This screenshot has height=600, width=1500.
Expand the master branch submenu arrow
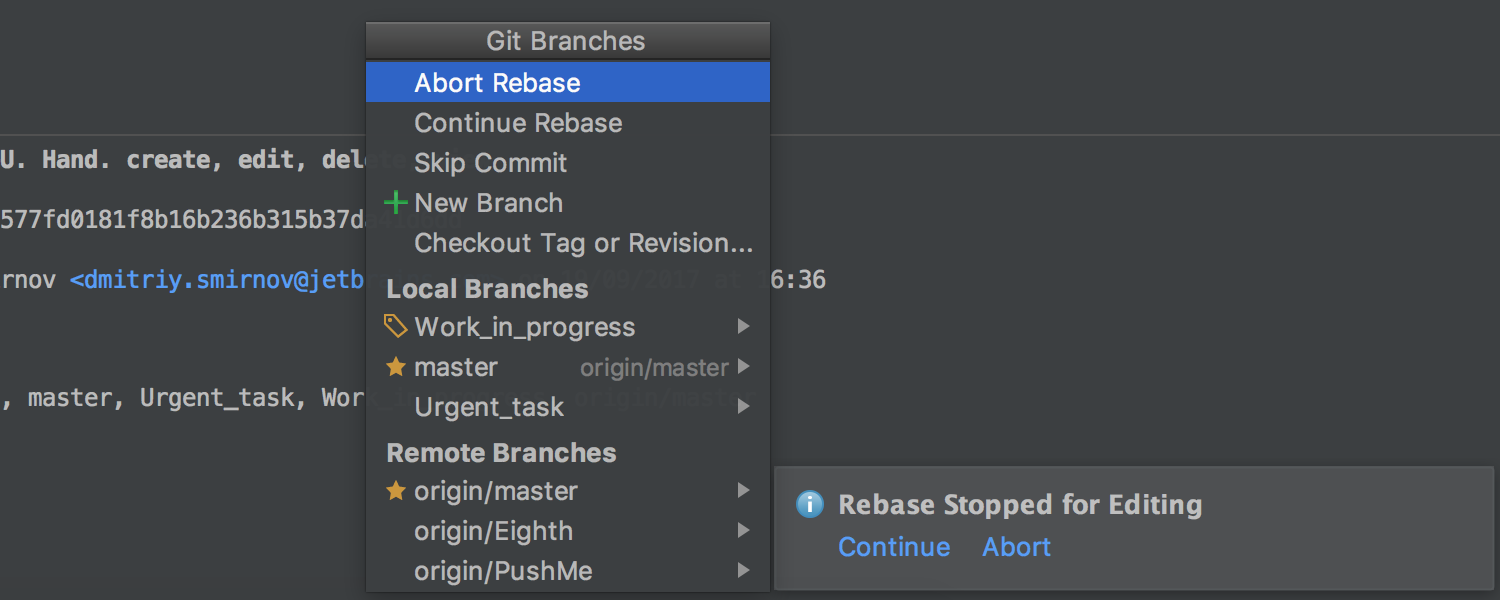coord(743,367)
